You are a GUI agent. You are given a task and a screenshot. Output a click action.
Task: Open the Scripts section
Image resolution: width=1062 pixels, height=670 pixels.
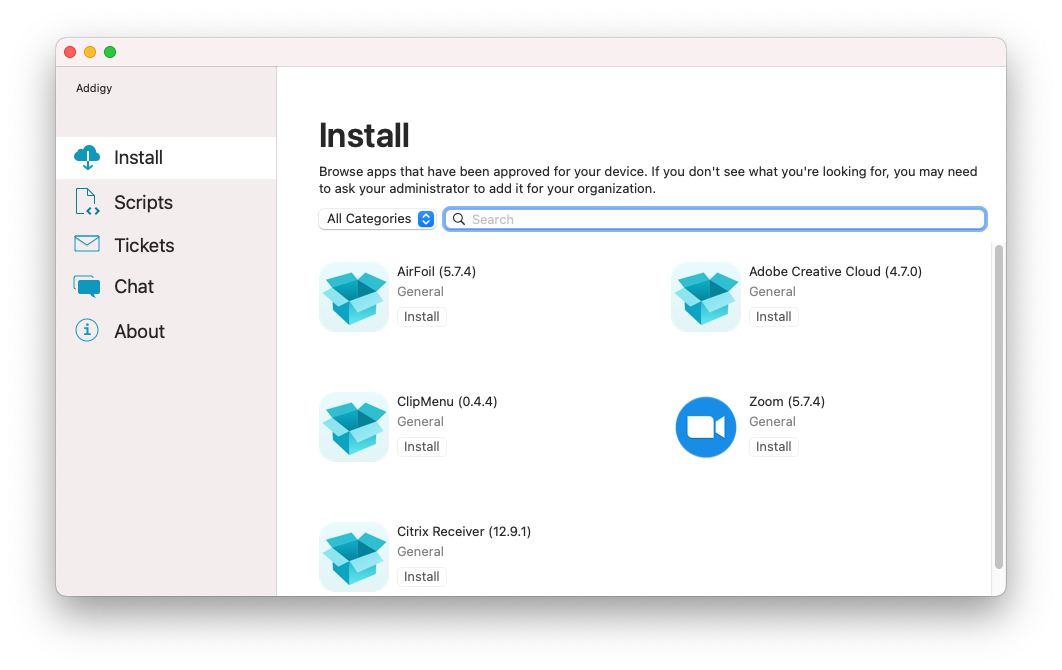[x=166, y=202]
